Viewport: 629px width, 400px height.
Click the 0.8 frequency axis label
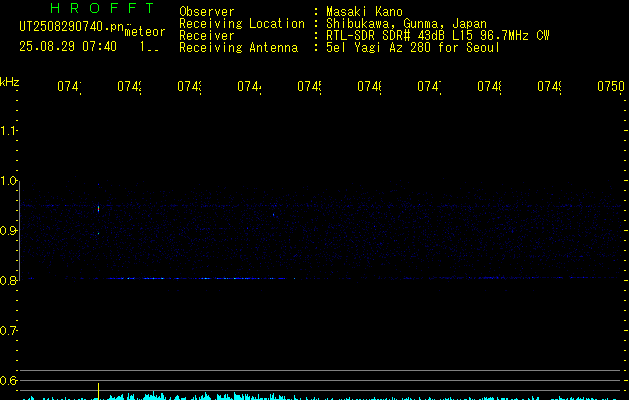click(x=8, y=280)
